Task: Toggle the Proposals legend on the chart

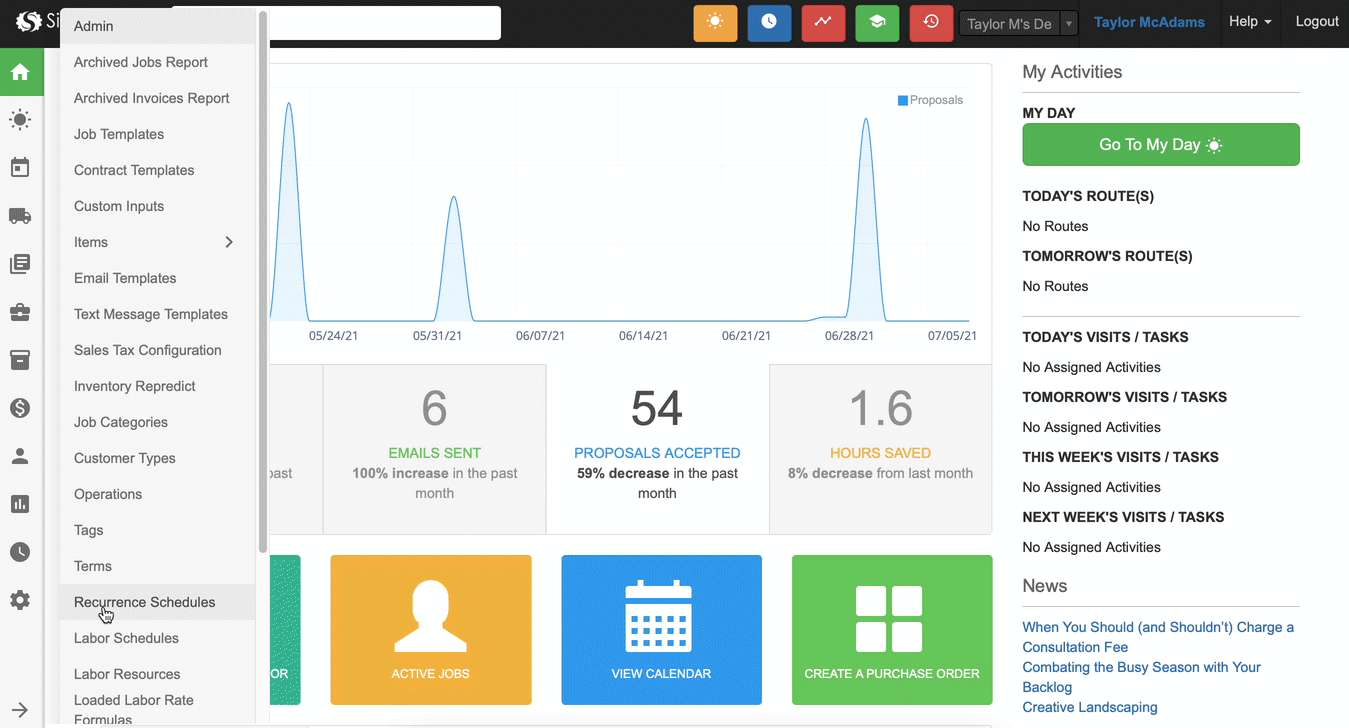Action: pos(930,100)
